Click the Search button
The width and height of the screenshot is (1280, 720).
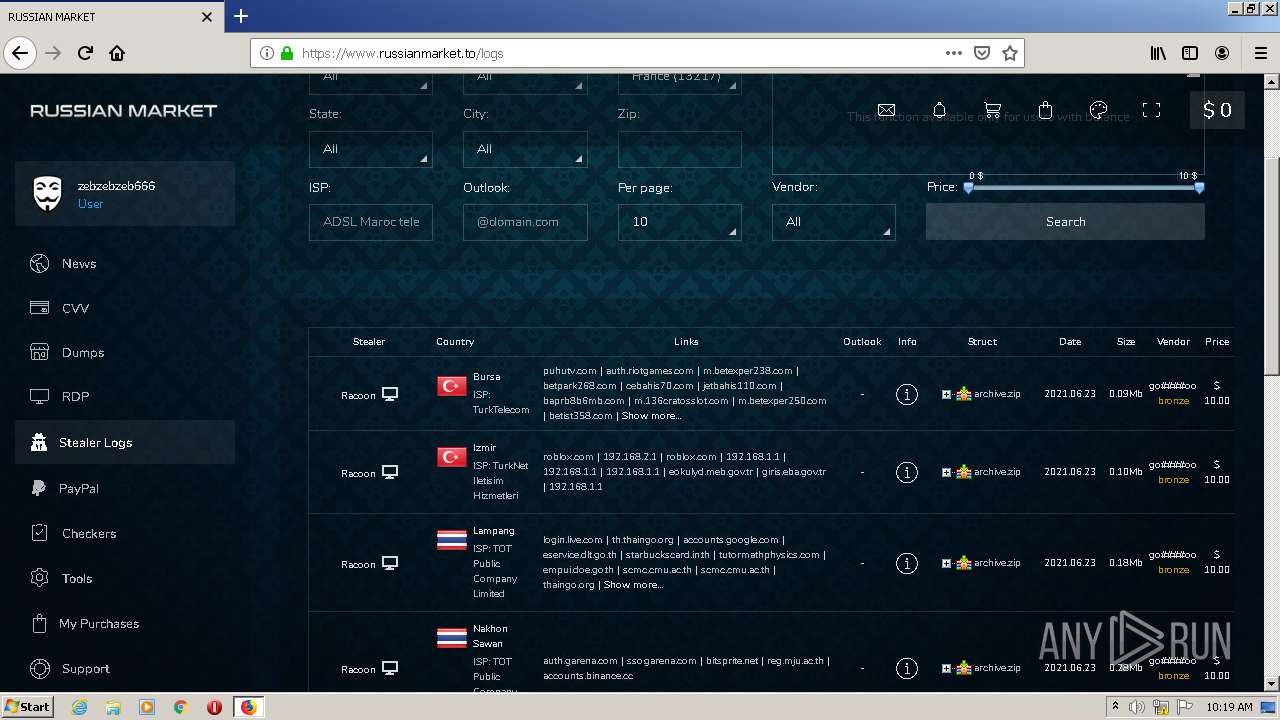(x=1065, y=222)
